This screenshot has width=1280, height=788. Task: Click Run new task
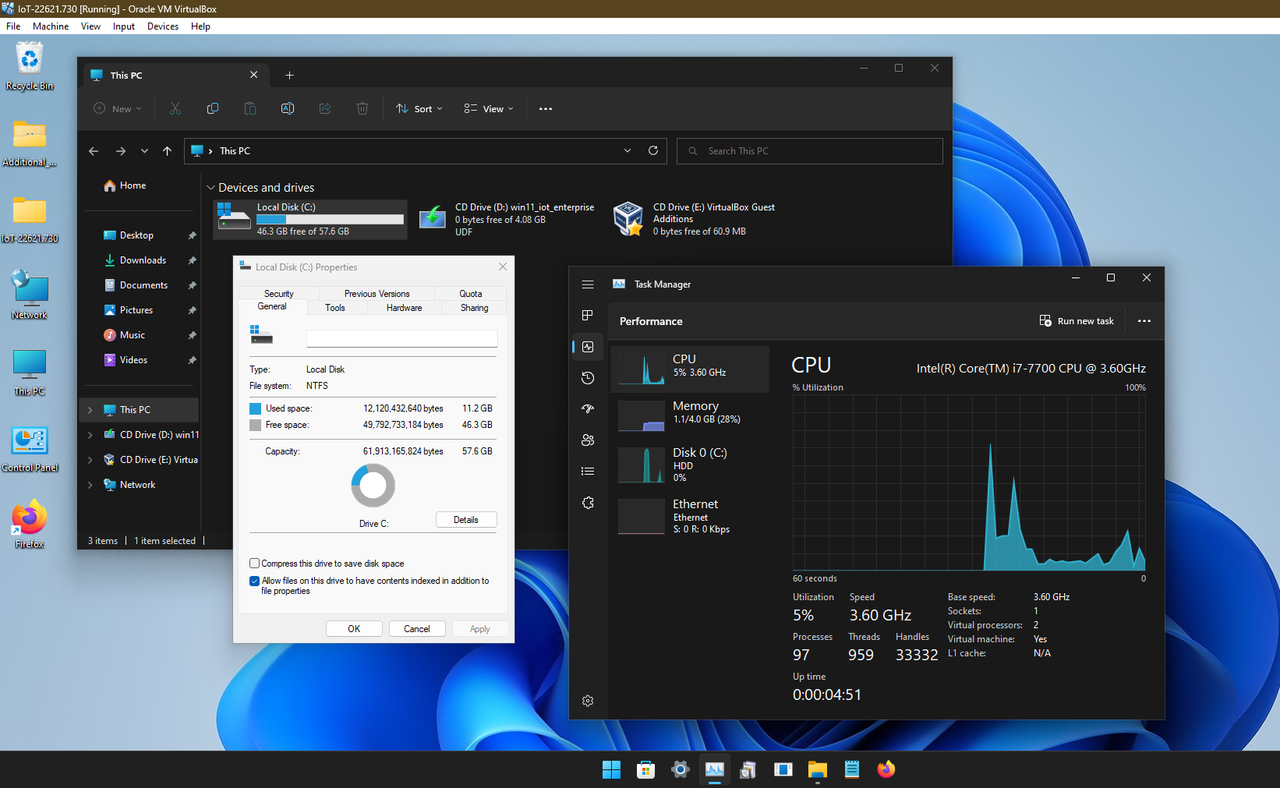[1077, 321]
